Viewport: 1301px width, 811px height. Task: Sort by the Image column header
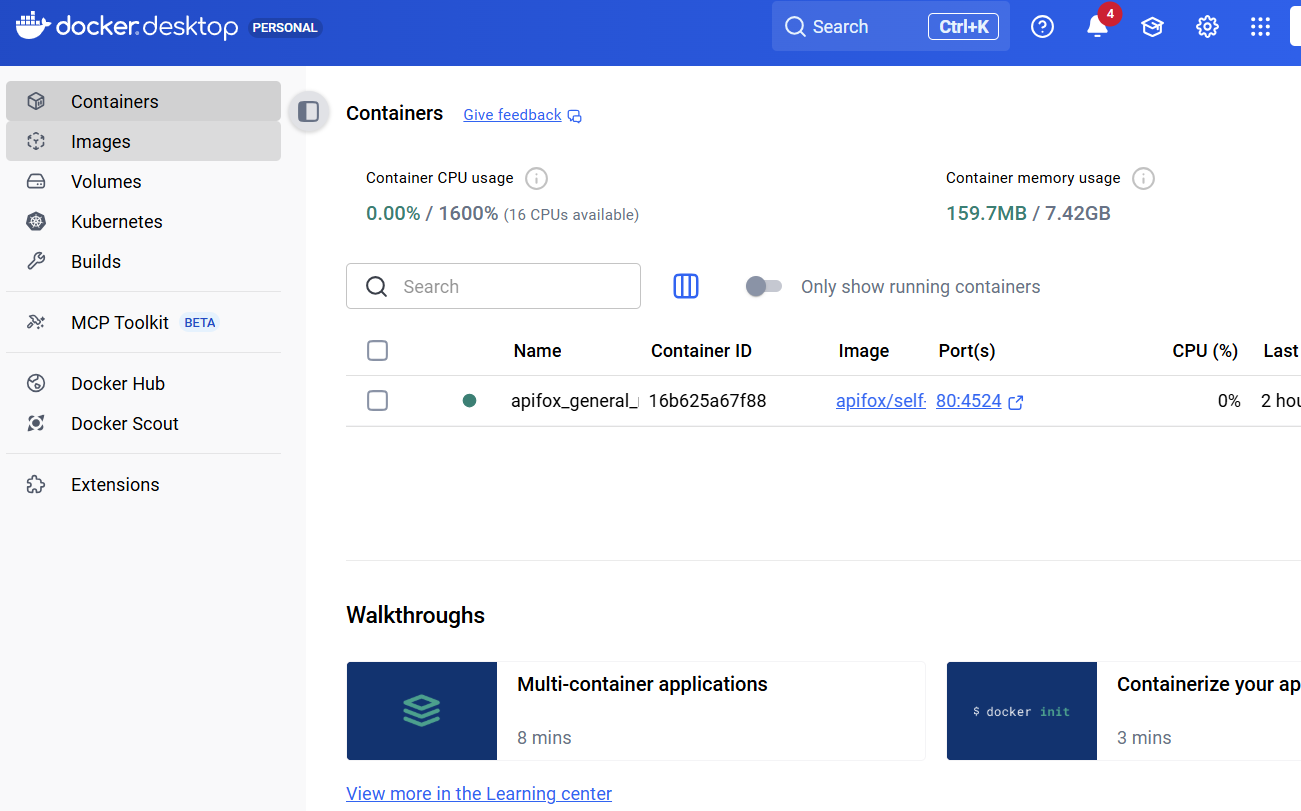click(x=864, y=351)
